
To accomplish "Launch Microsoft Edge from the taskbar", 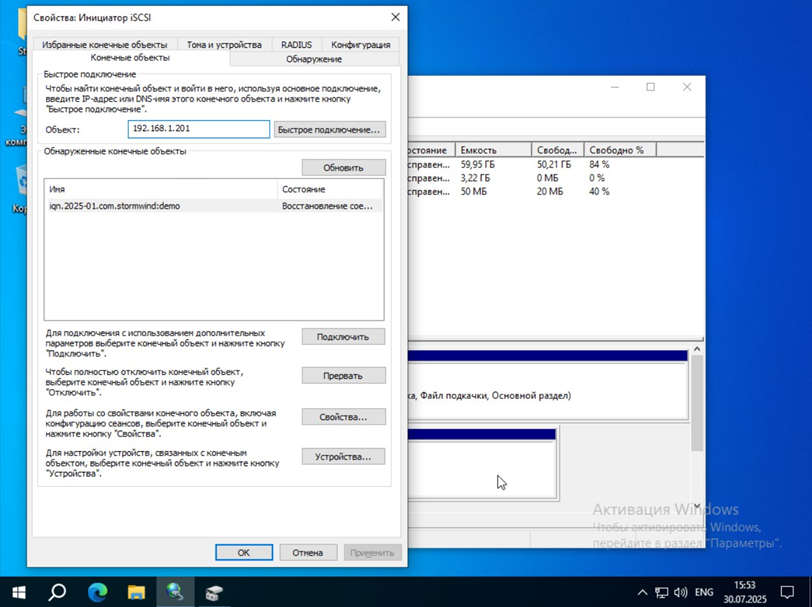I will 97,591.
